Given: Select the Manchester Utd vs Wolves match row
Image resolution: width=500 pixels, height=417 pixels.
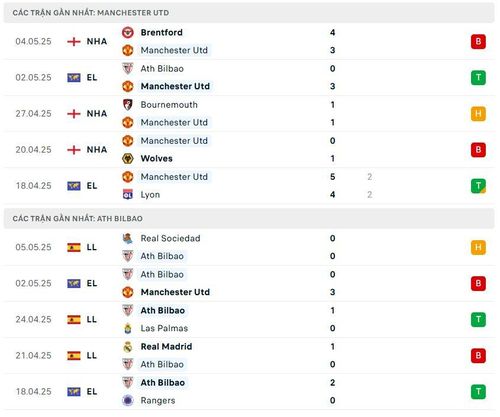Looking at the screenshot, I should click(249, 150).
